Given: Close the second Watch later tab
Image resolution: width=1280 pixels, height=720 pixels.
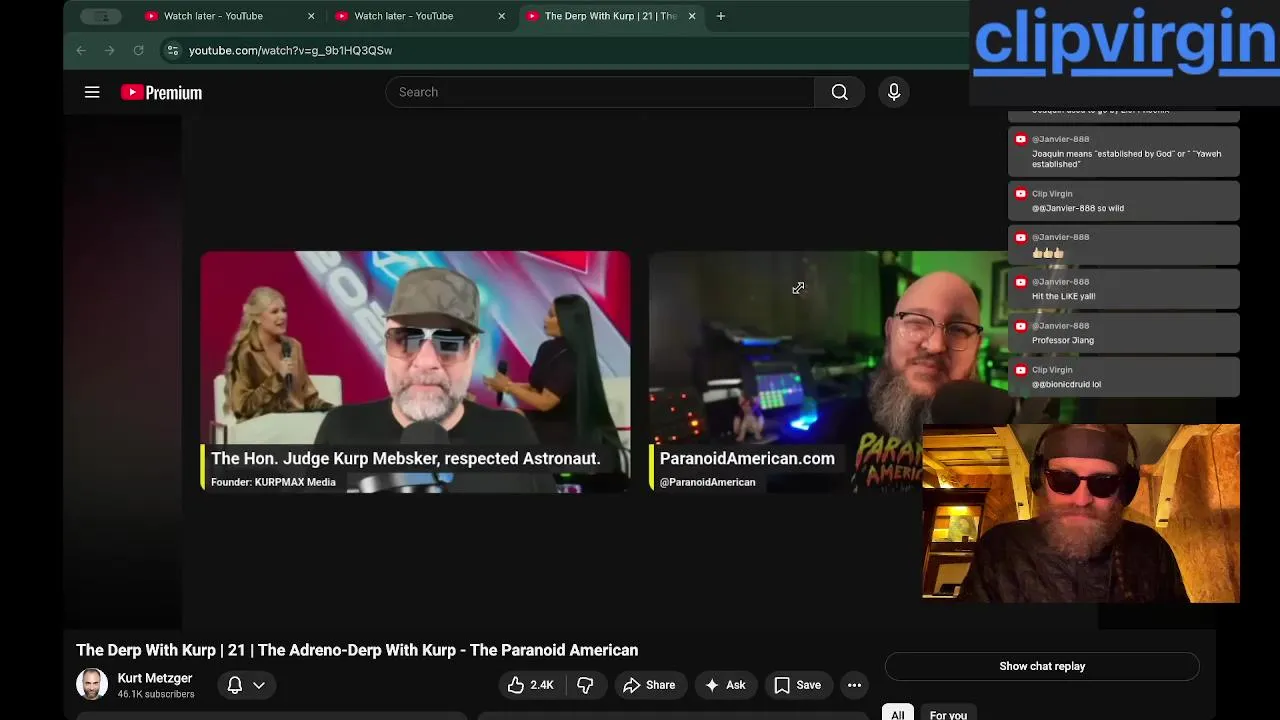Looking at the screenshot, I should [x=502, y=16].
